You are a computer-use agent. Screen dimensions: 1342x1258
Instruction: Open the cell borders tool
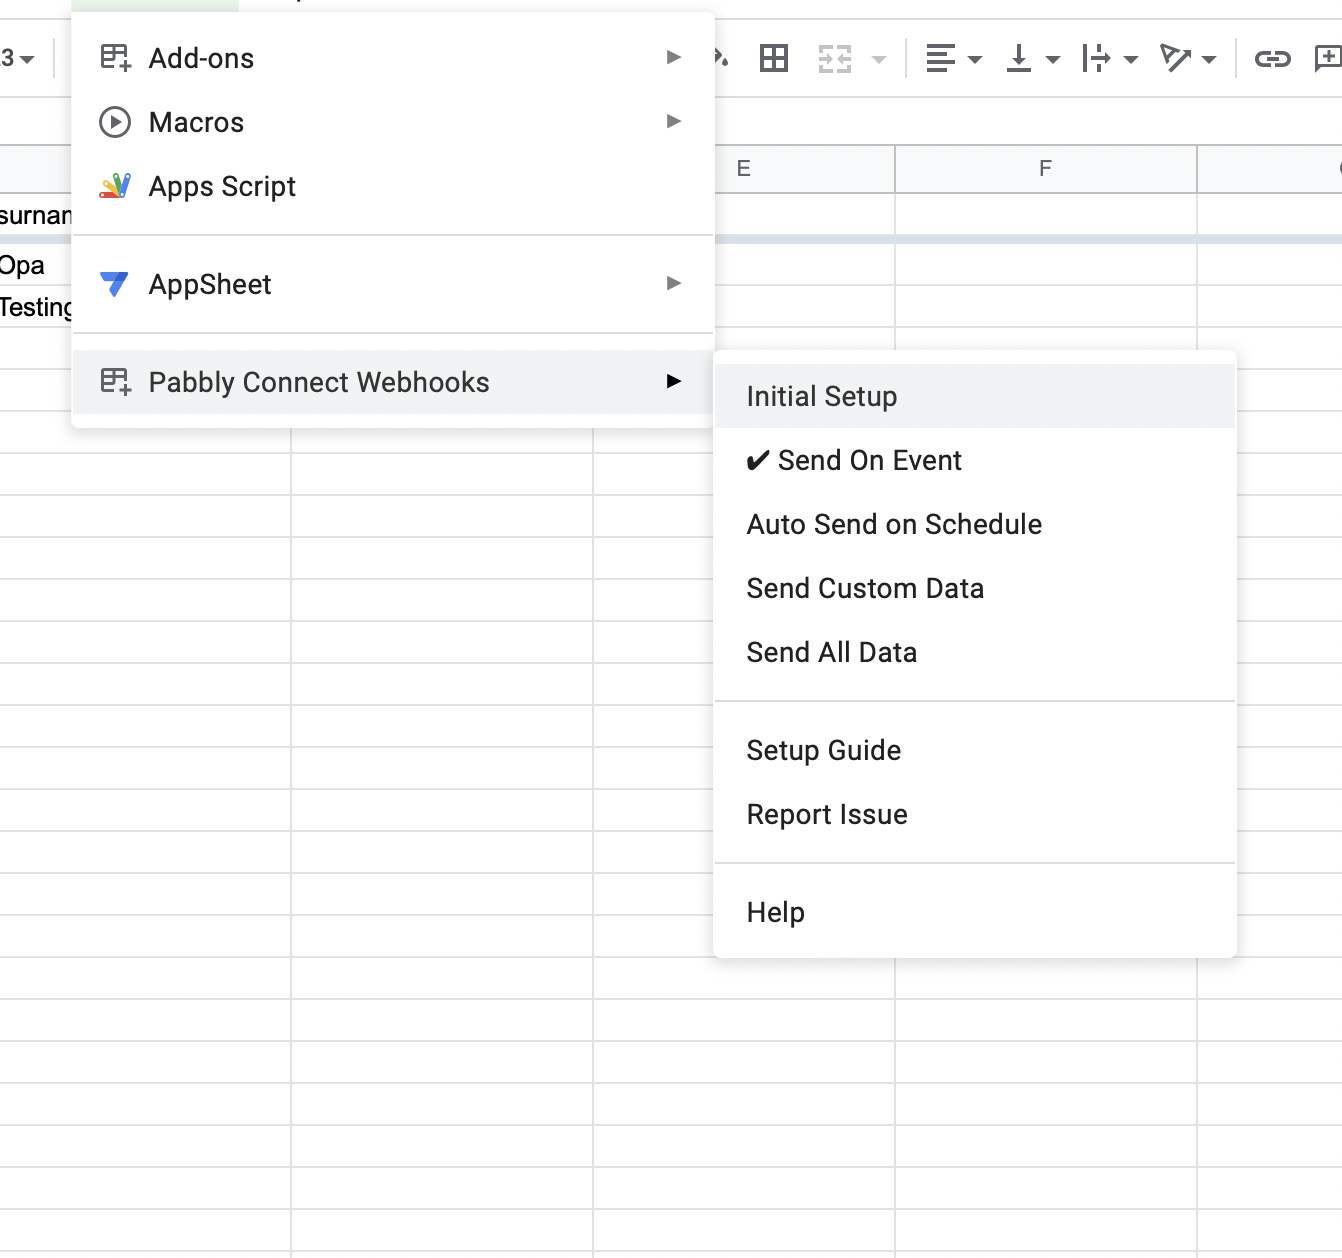click(774, 58)
